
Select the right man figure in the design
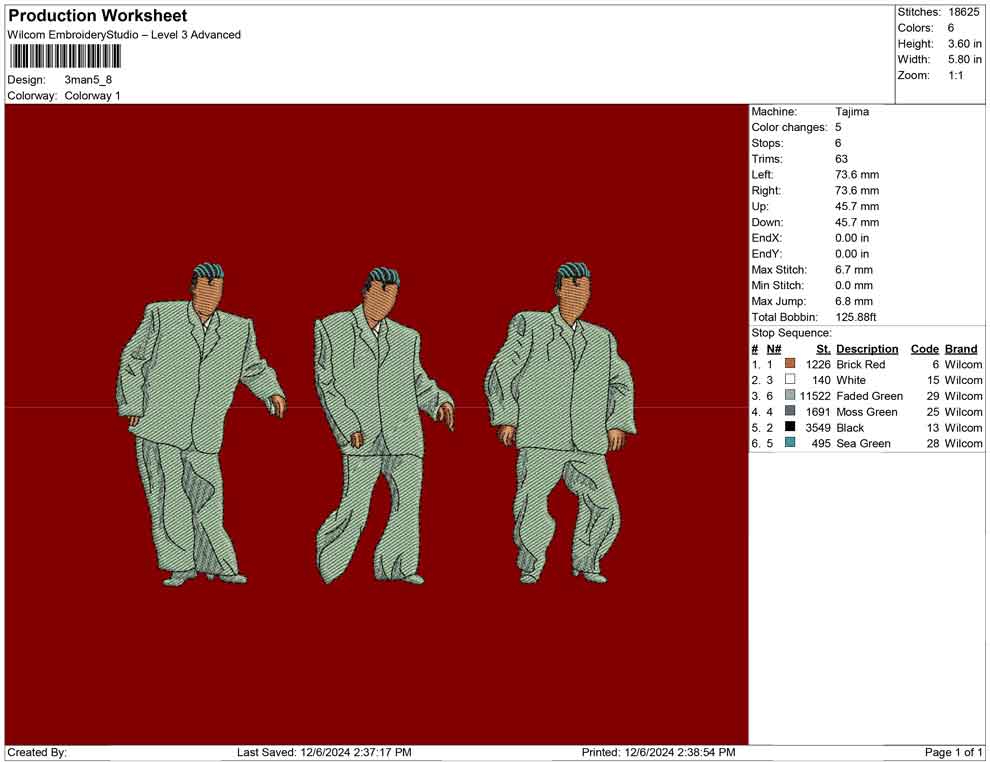pyautogui.click(x=562, y=425)
